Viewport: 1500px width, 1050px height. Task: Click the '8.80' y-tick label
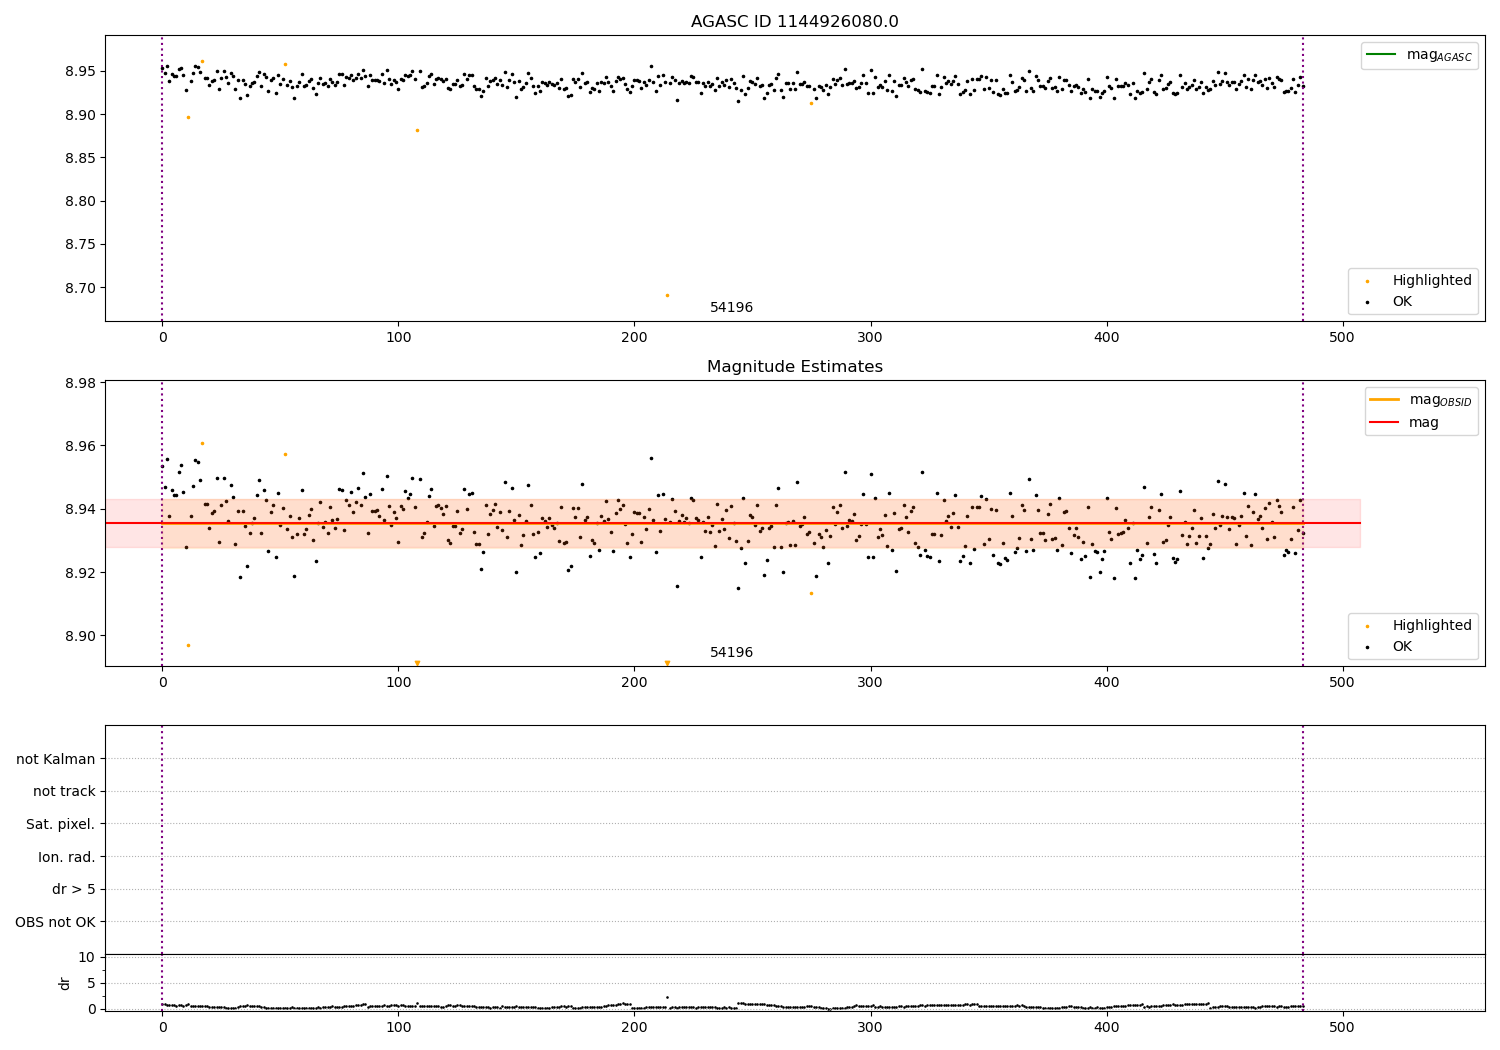(82, 202)
